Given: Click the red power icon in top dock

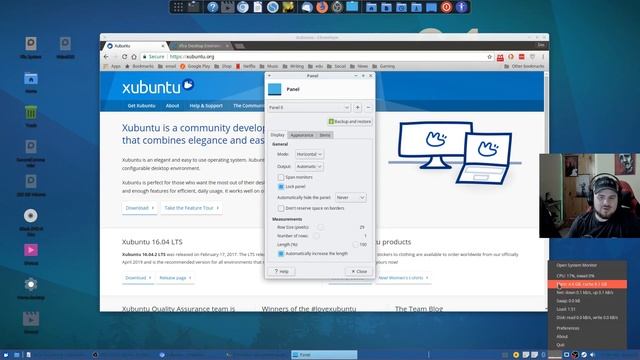Looking at the screenshot, I should (446, 7).
